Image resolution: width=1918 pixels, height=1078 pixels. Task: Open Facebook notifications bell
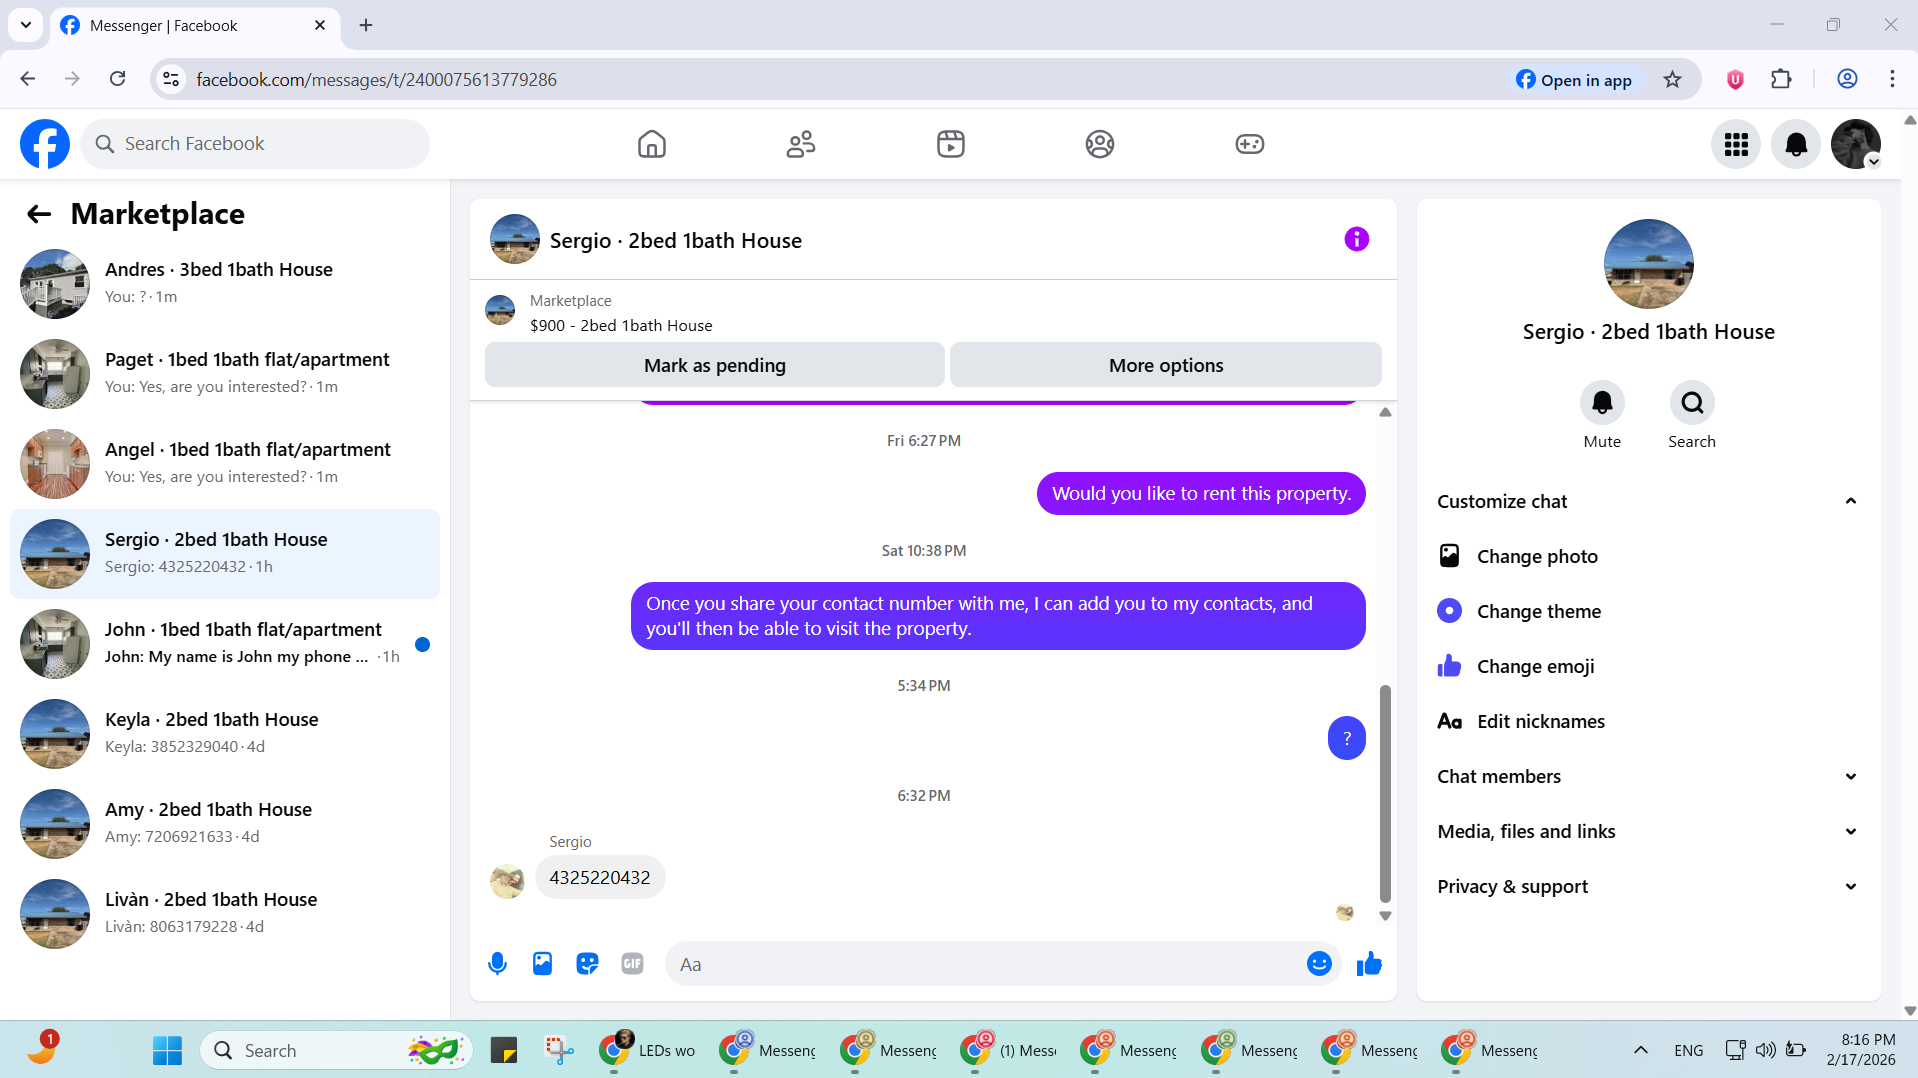pyautogui.click(x=1796, y=144)
